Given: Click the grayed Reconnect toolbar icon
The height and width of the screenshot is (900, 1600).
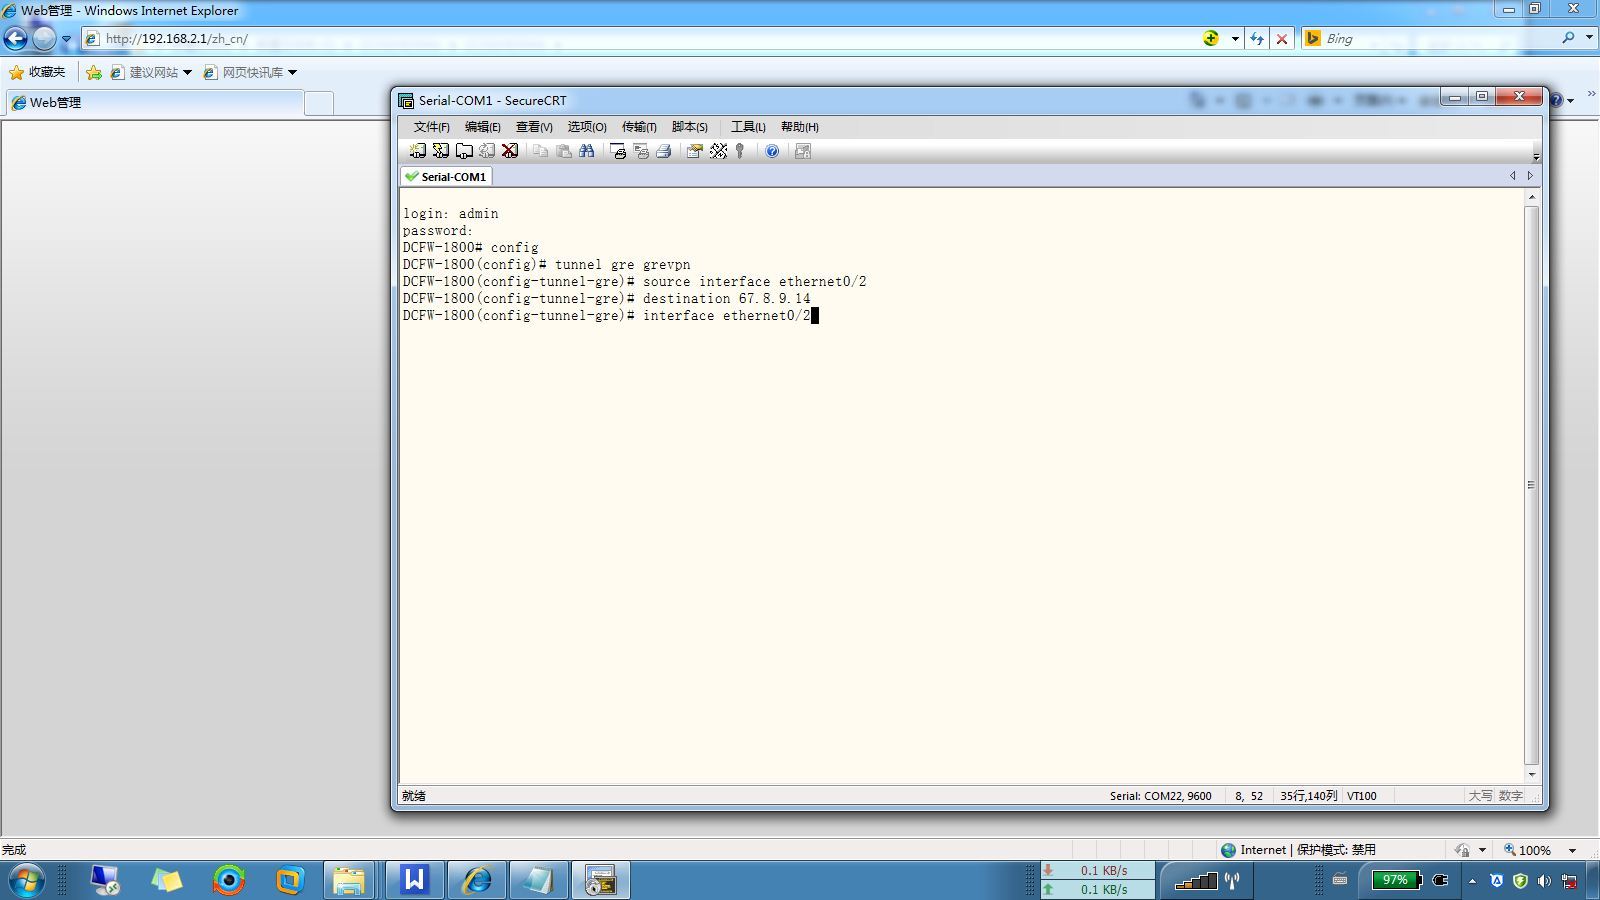Looking at the screenshot, I should [487, 151].
